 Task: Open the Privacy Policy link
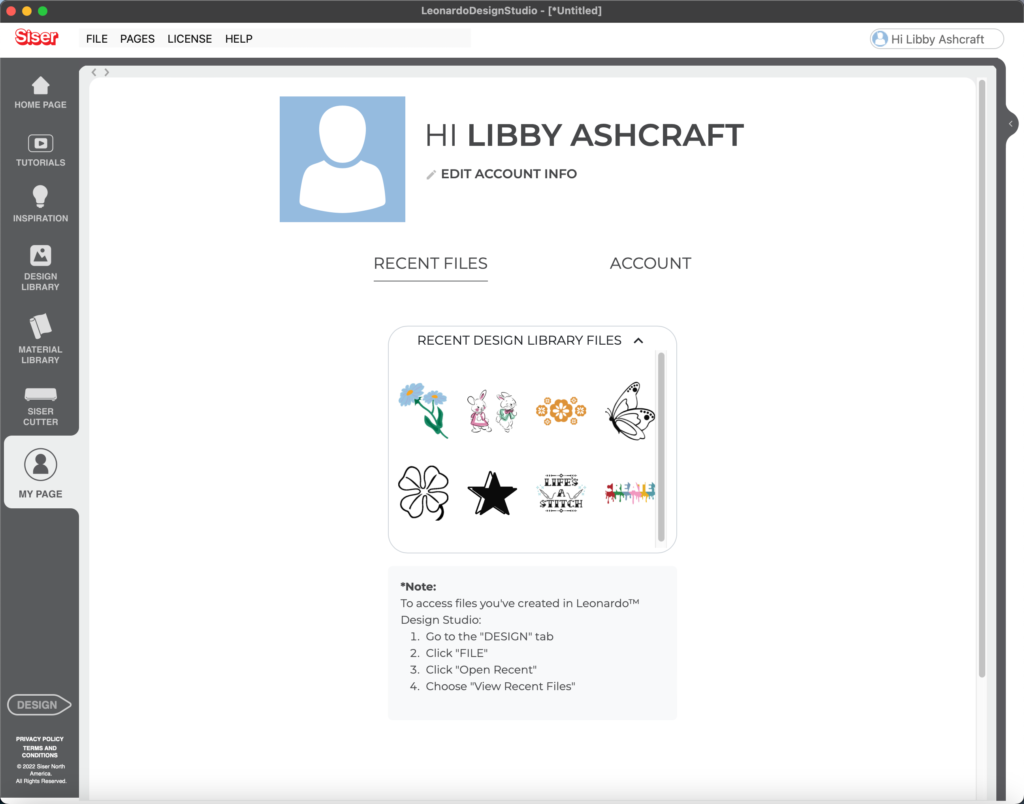click(40, 739)
